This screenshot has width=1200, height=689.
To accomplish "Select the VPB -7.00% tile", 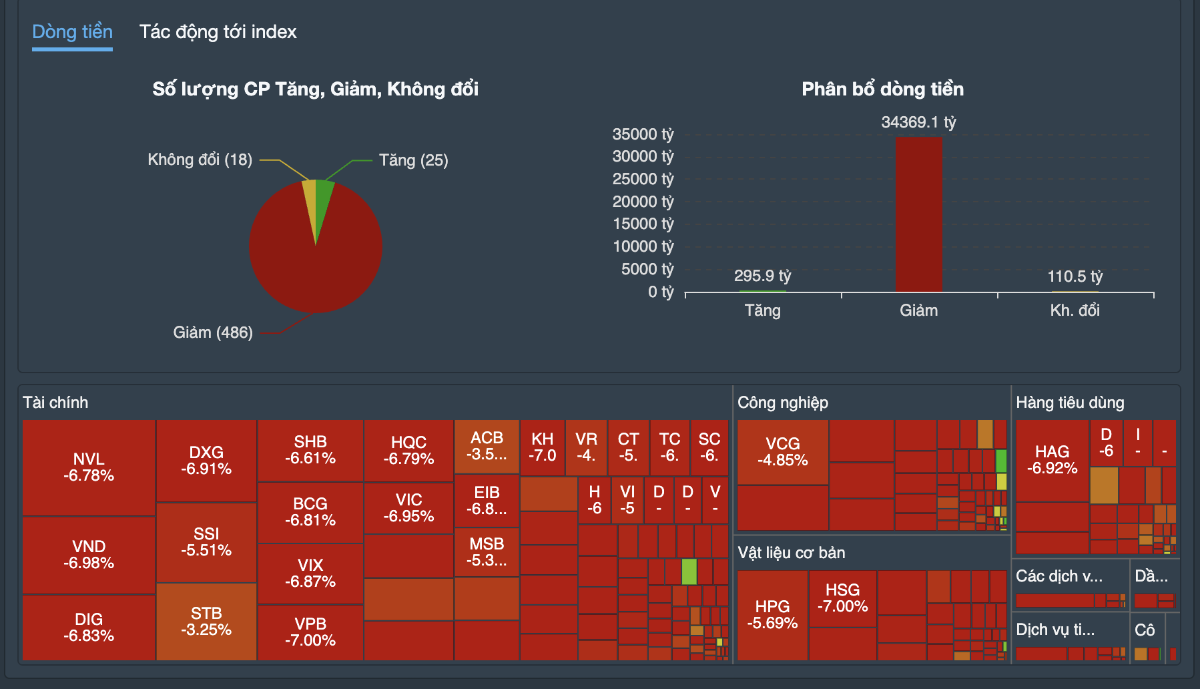I will pyautogui.click(x=310, y=632).
